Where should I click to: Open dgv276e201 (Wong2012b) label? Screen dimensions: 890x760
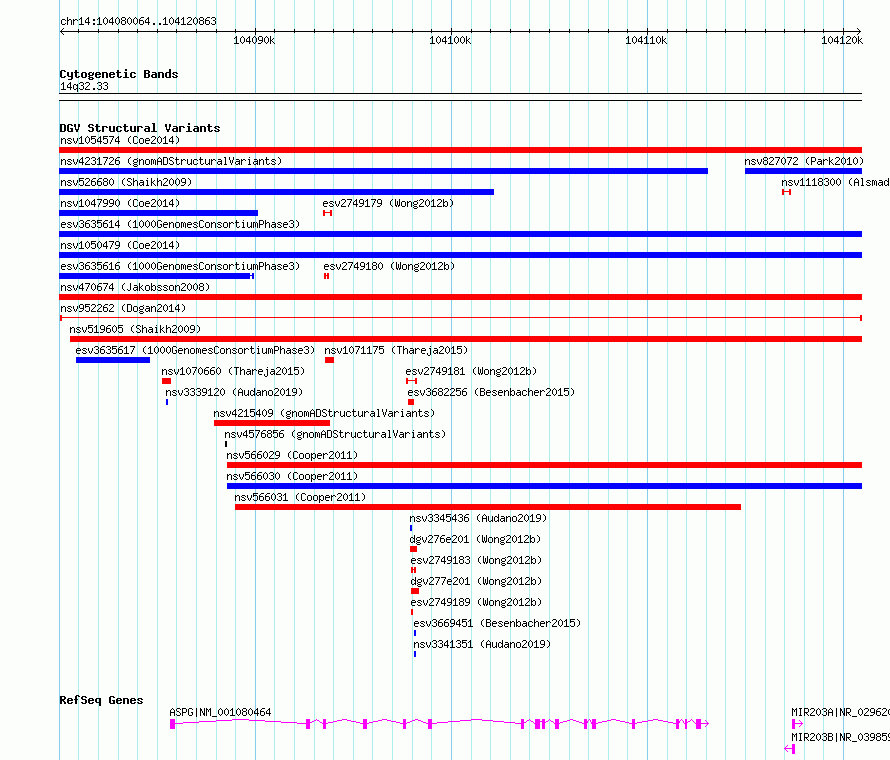(x=475, y=539)
